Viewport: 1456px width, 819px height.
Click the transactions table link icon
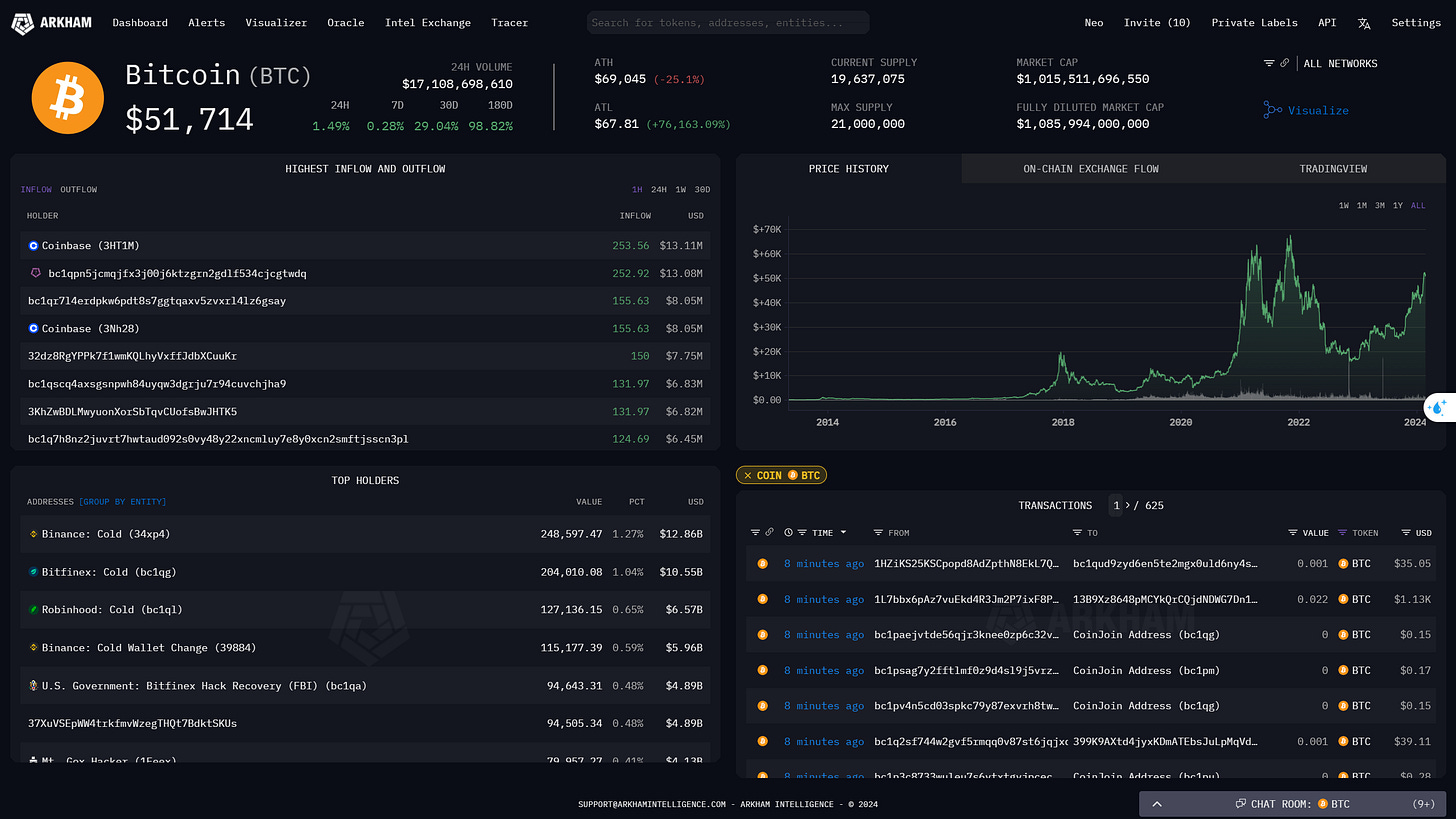click(x=769, y=532)
